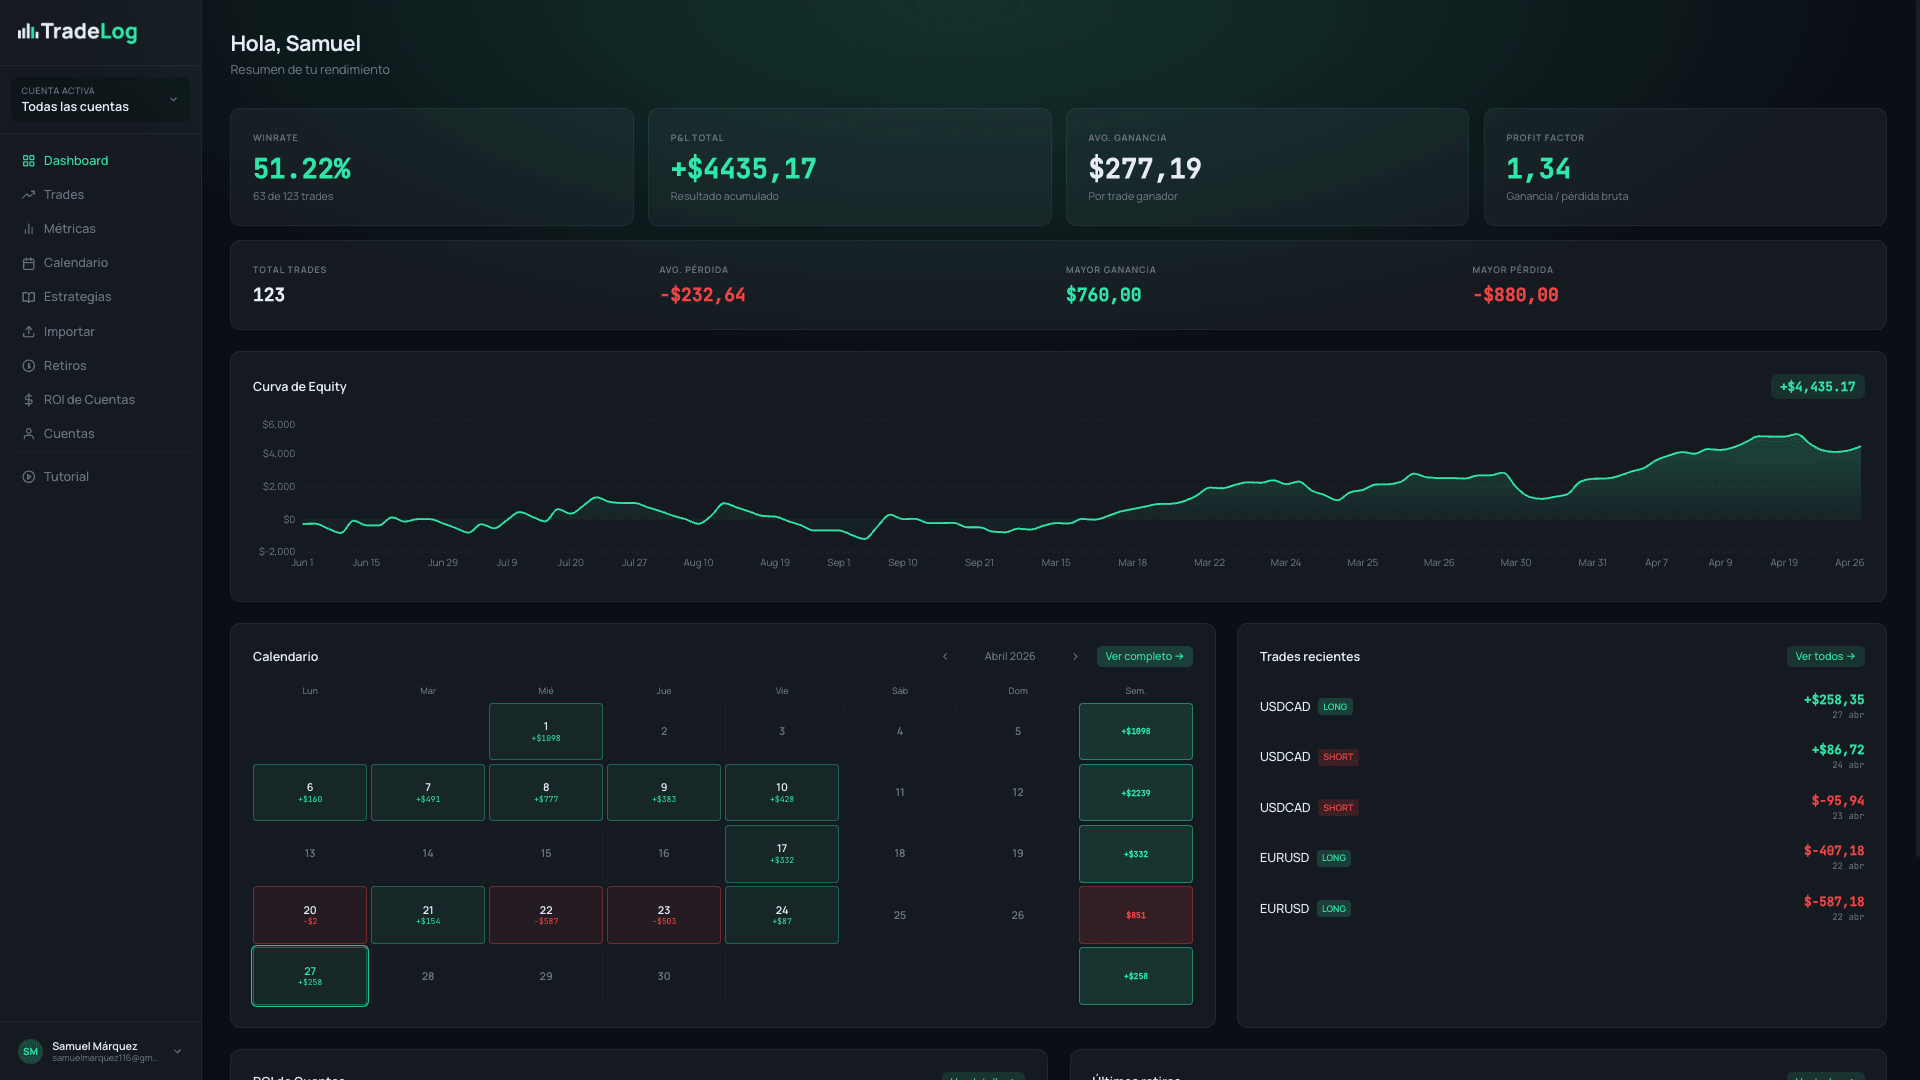
Task: Select calendar day 9 with +$383
Action: 664,793
